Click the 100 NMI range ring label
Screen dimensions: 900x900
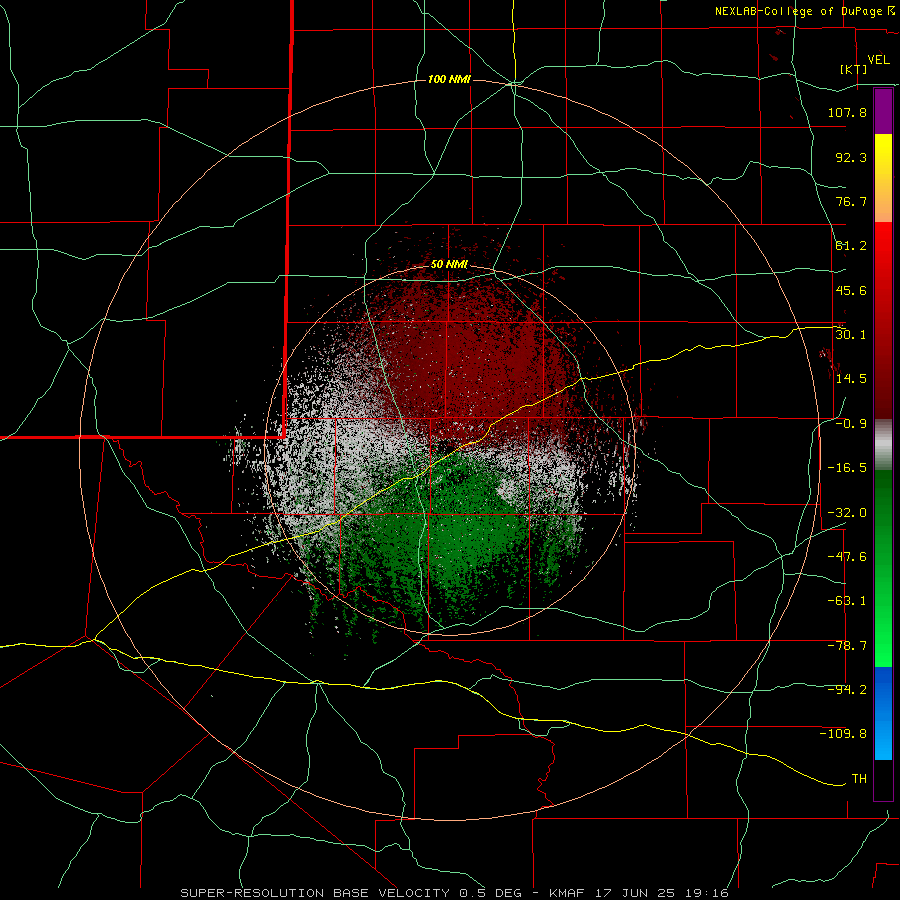click(449, 79)
